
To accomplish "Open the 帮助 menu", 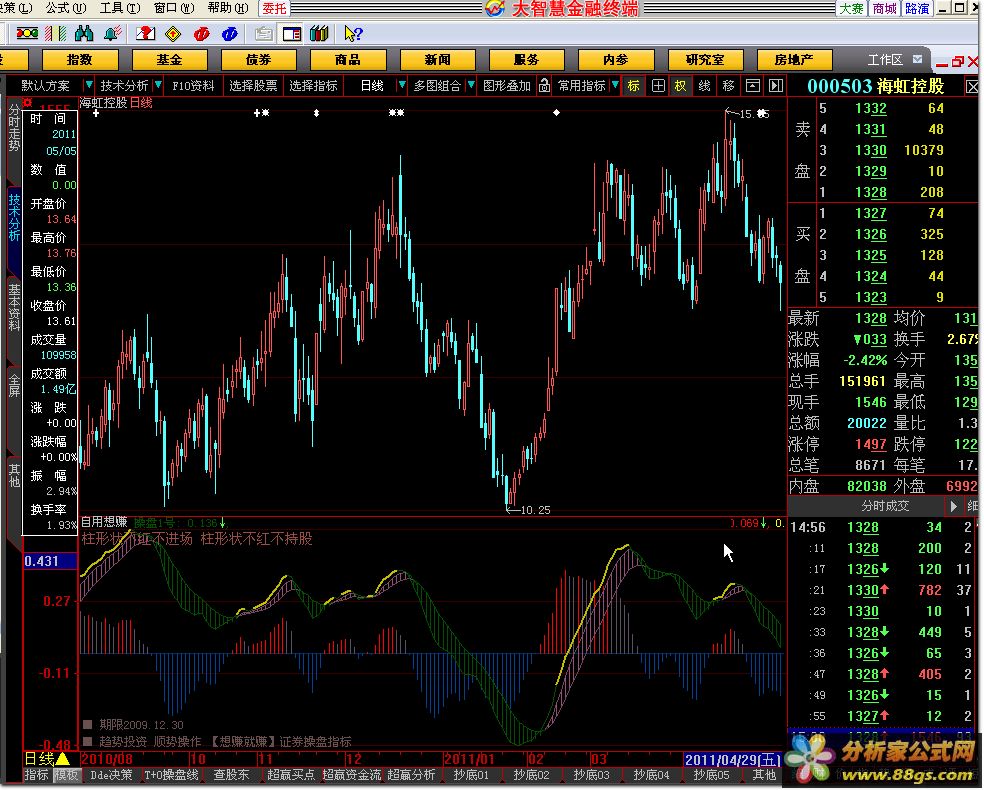I will tap(228, 8).
